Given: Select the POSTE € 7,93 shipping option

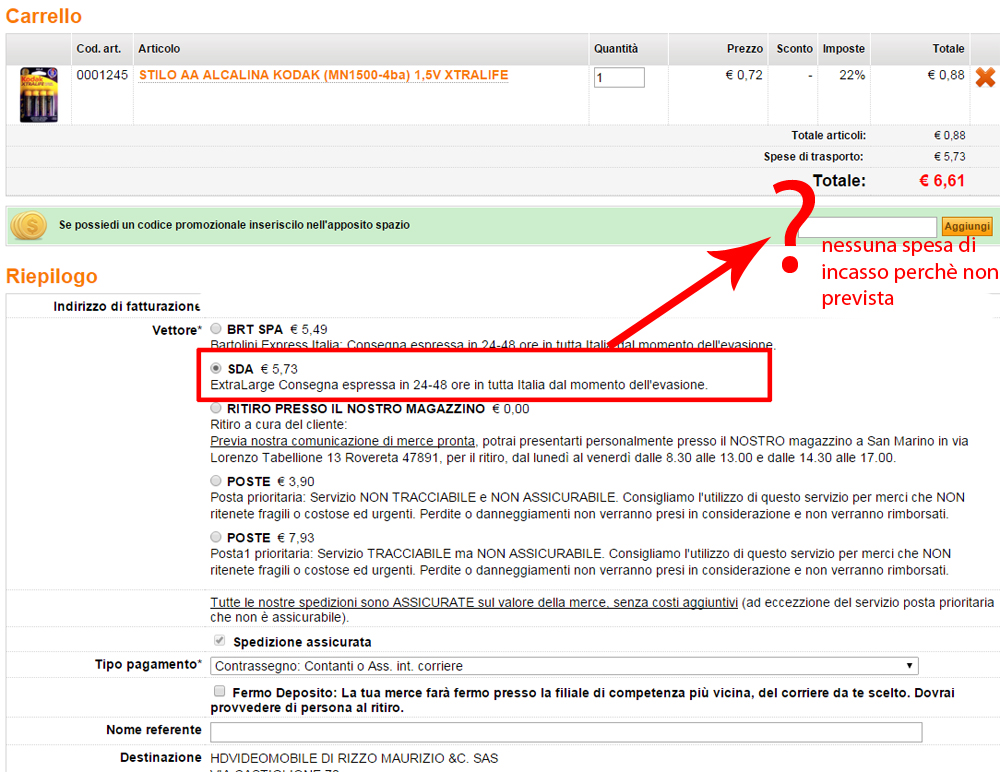Looking at the screenshot, I should click(x=216, y=537).
